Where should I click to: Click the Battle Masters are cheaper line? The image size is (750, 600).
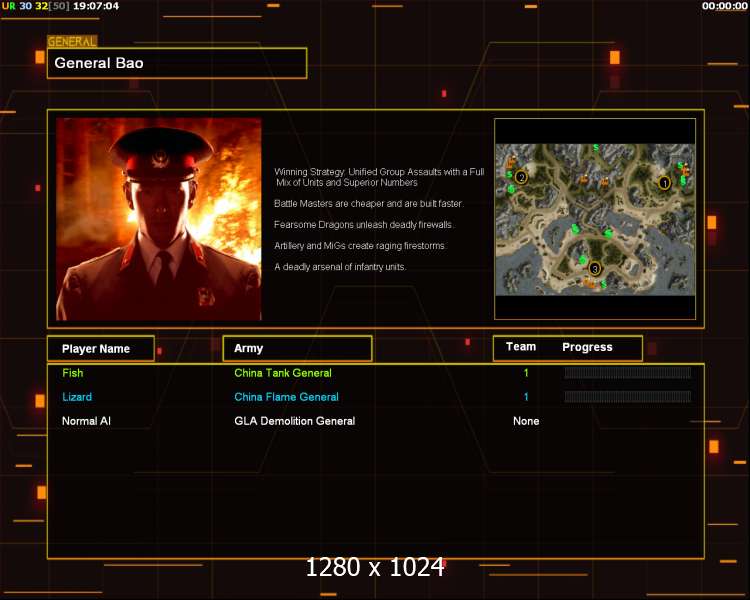(x=369, y=203)
